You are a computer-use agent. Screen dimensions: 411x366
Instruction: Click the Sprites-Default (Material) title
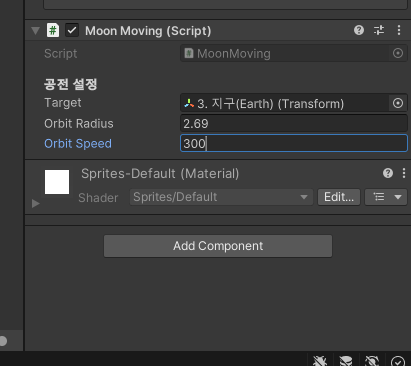[160, 174]
